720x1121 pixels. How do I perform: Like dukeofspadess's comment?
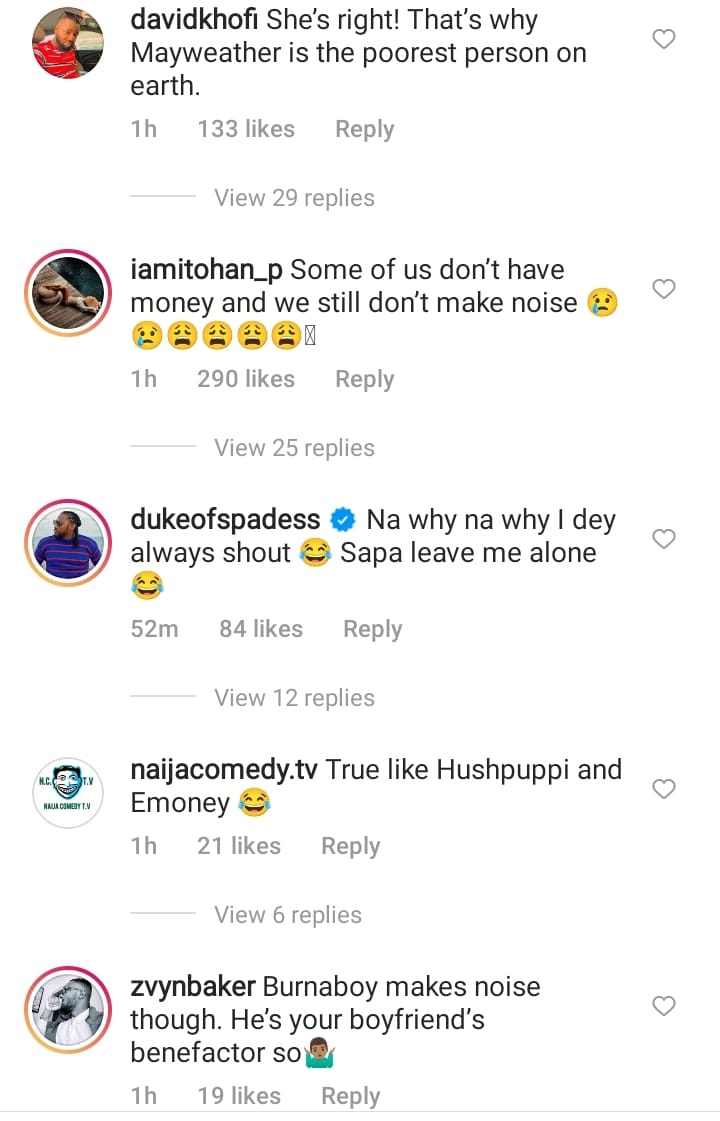point(664,540)
